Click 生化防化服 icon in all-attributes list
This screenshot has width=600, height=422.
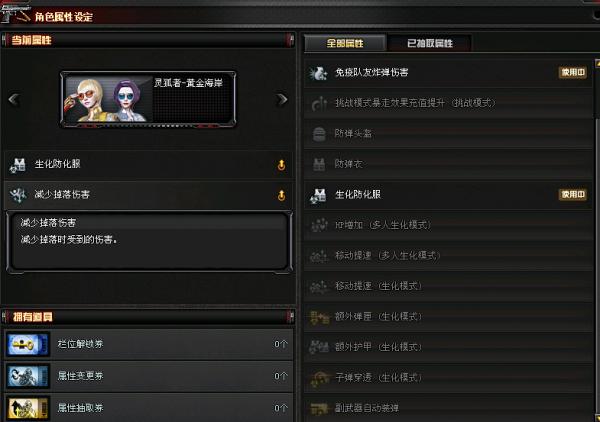tap(319, 195)
